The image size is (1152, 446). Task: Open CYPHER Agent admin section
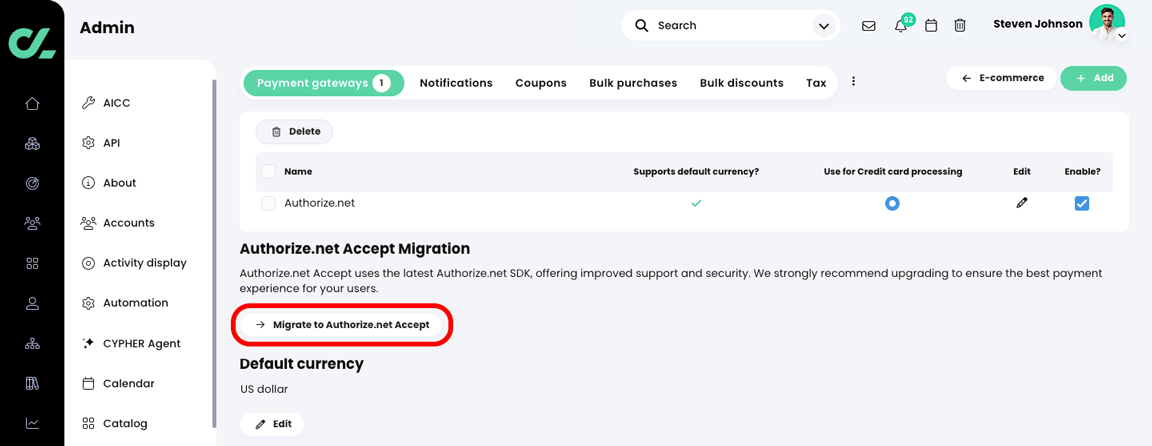point(140,343)
